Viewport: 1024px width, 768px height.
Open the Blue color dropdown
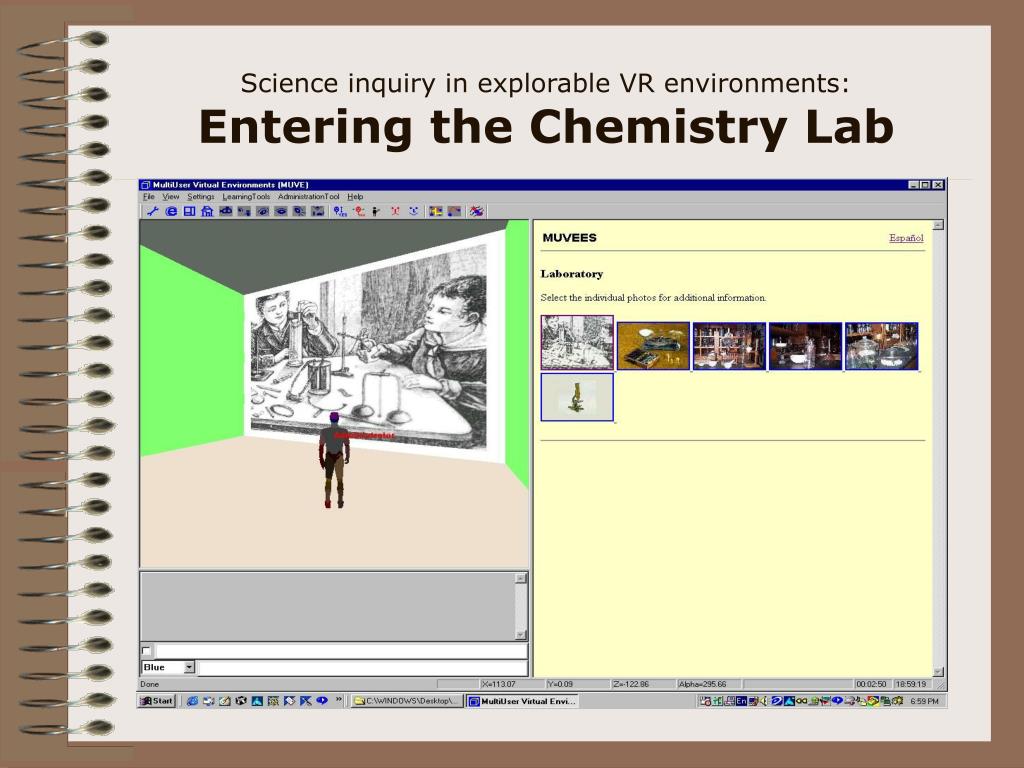(189, 667)
